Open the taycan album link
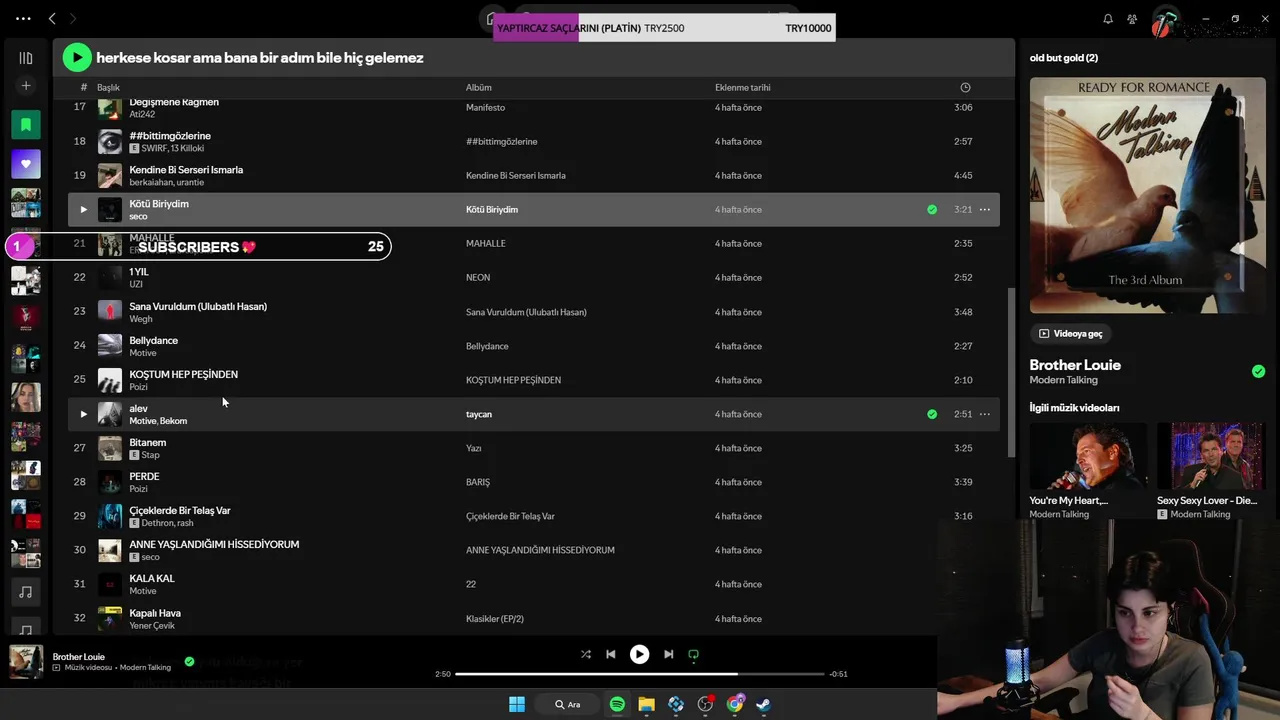The width and height of the screenshot is (1280, 720). point(479,414)
